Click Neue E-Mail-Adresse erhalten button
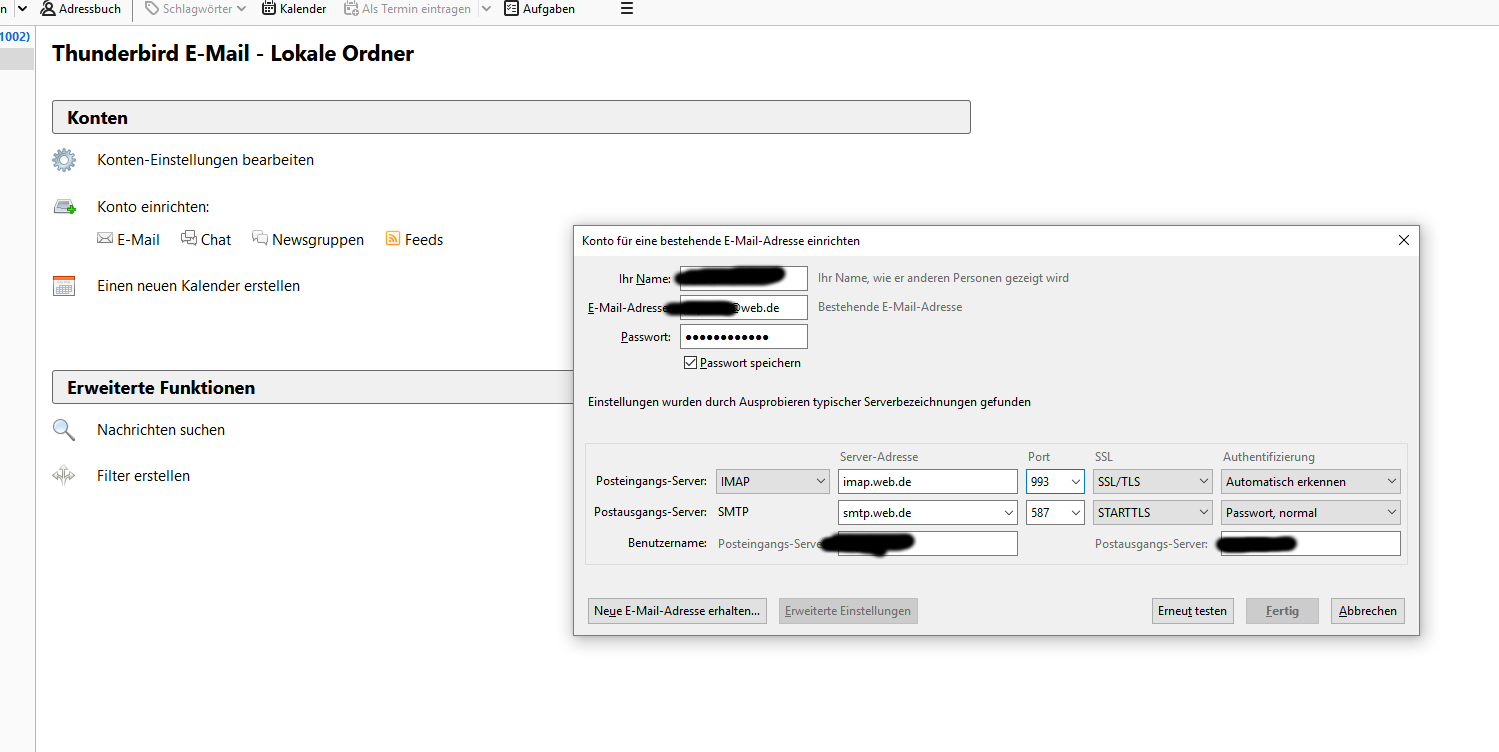The image size is (1499, 752). pyautogui.click(x=677, y=611)
